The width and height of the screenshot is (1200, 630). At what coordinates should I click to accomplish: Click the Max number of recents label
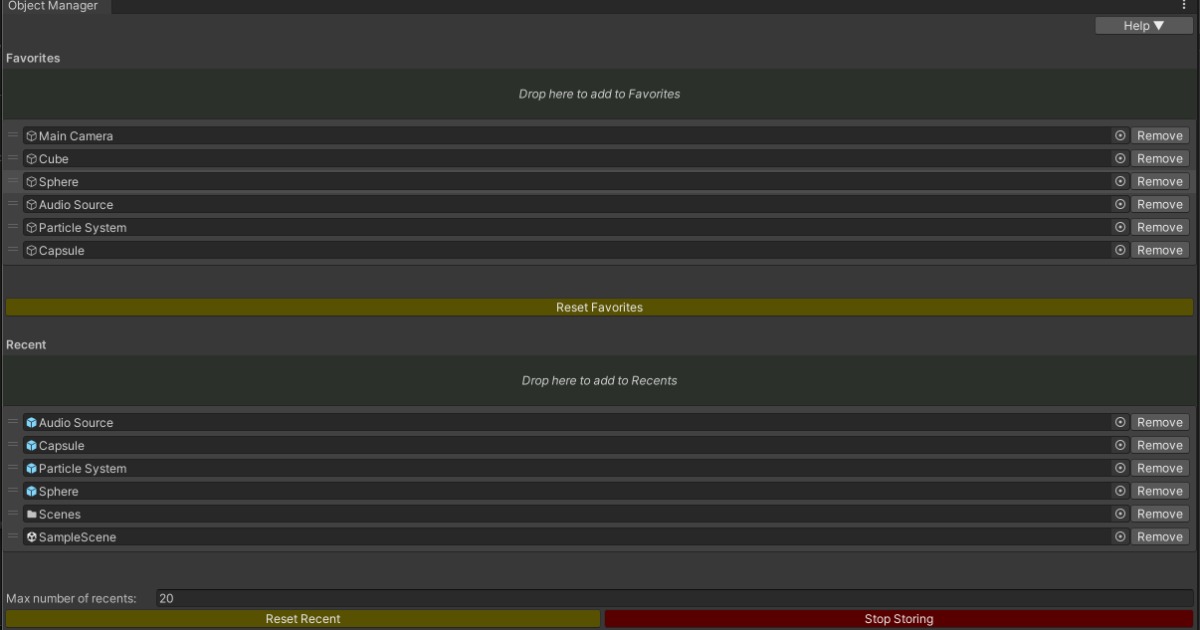(71, 599)
